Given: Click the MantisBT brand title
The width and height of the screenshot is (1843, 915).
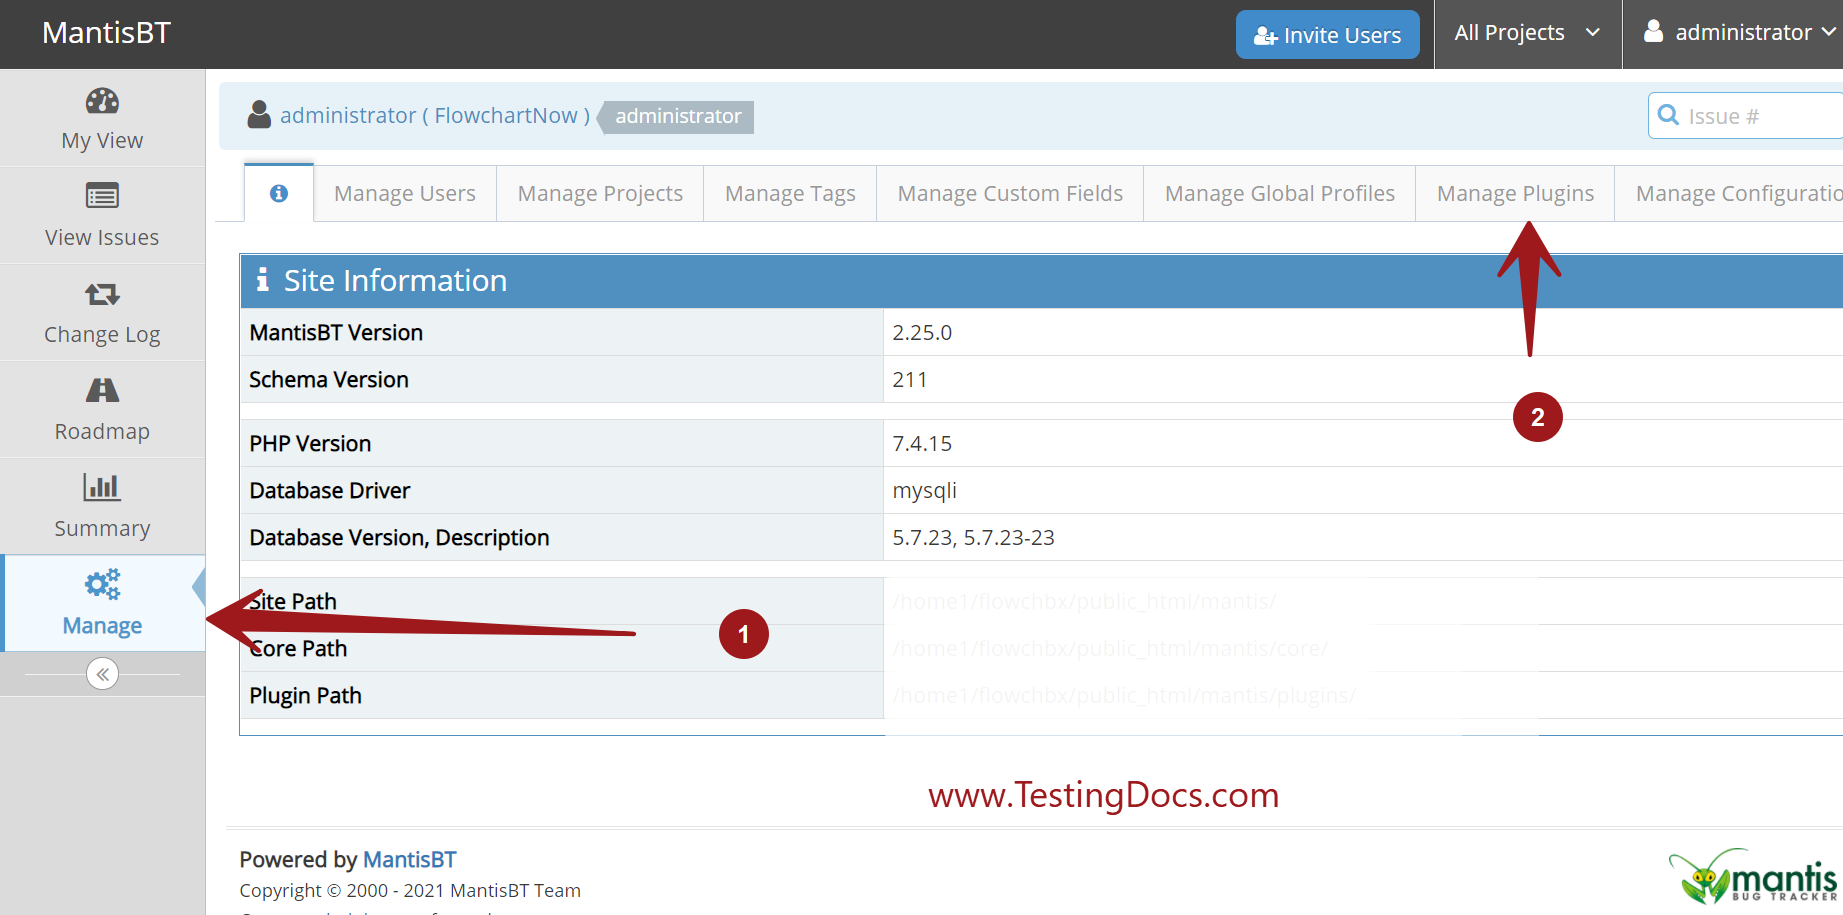Looking at the screenshot, I should point(106,33).
